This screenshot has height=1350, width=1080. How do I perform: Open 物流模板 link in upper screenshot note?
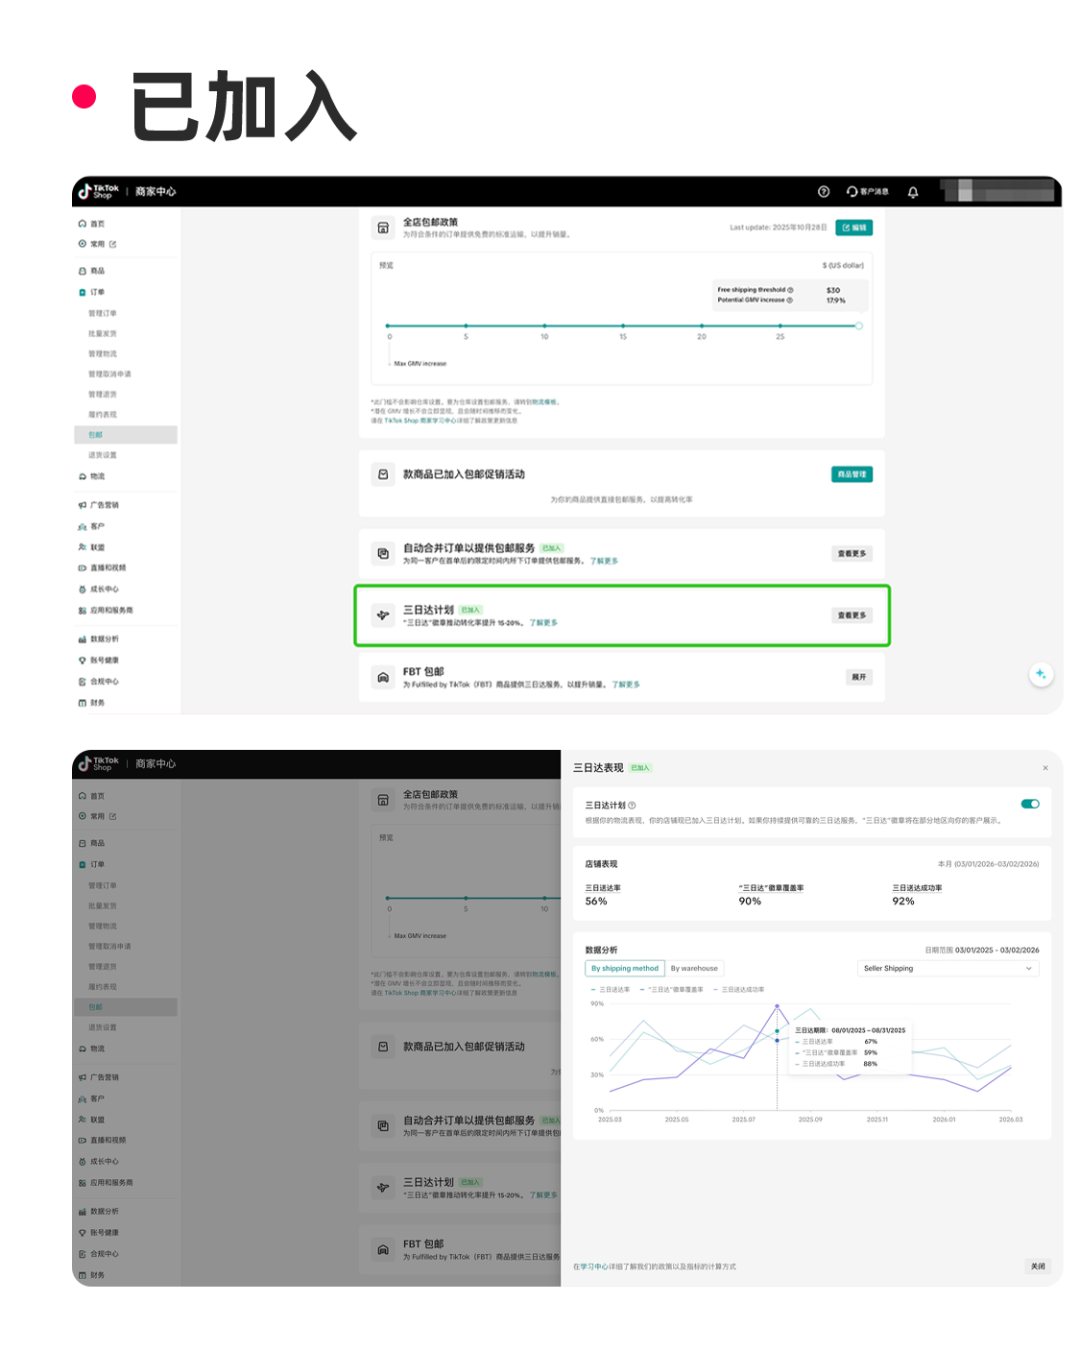(x=544, y=402)
